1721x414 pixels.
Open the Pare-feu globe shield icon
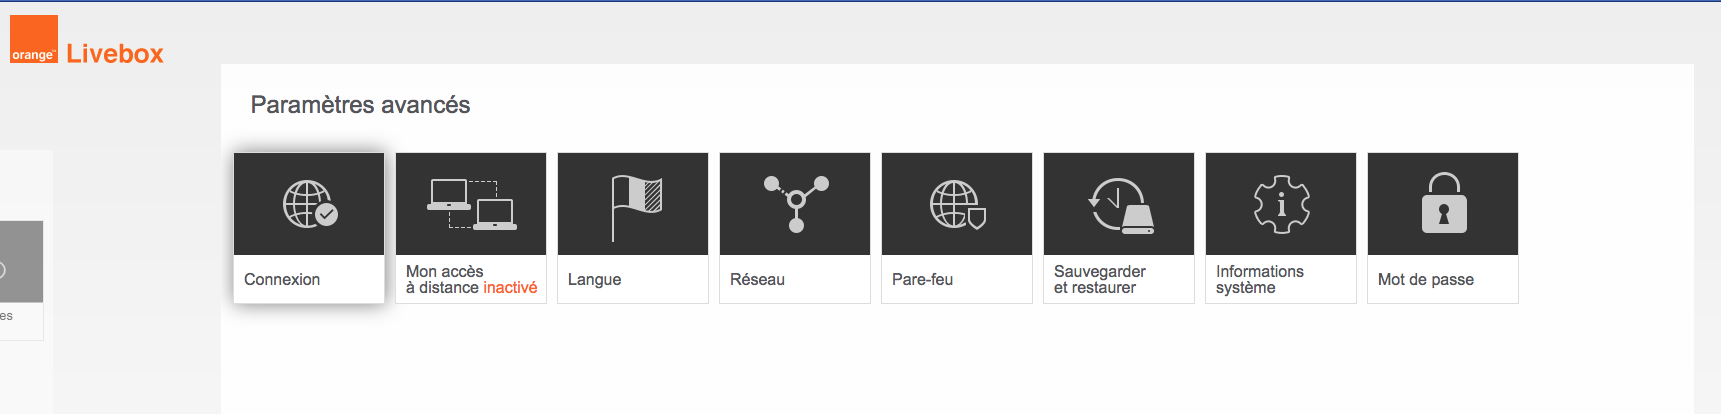click(957, 204)
